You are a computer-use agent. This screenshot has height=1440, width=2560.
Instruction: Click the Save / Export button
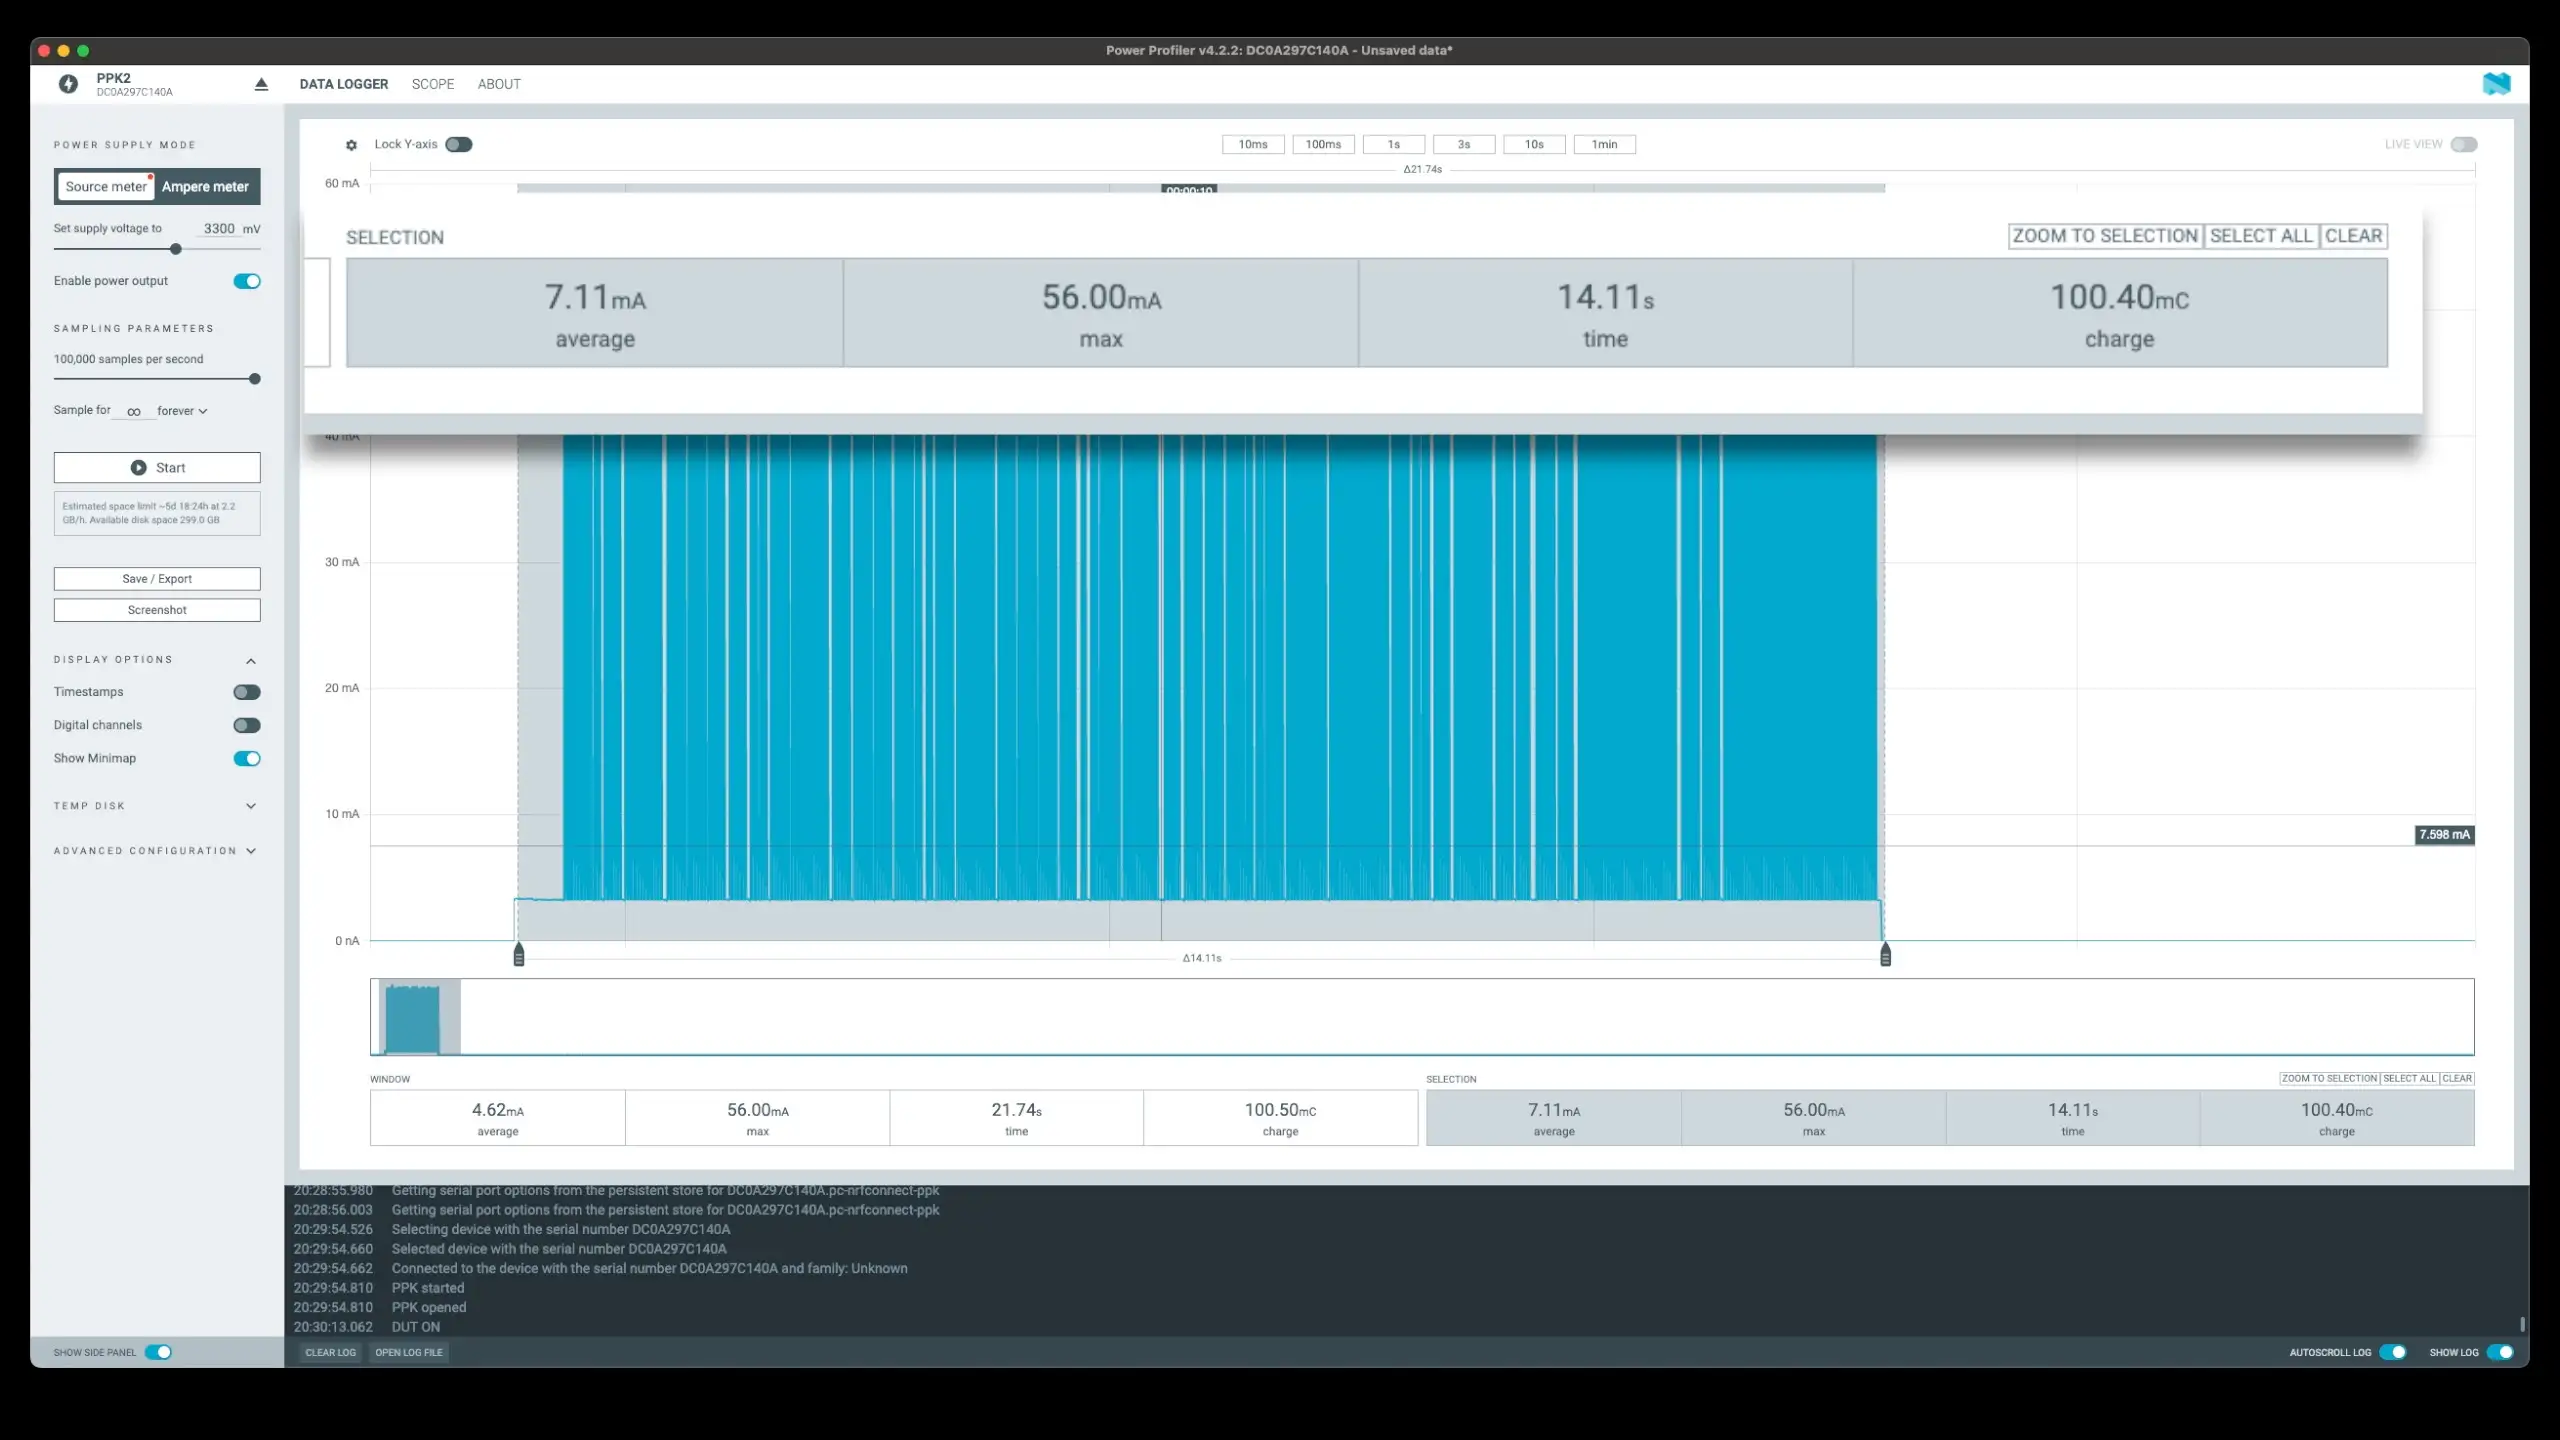[x=157, y=579]
